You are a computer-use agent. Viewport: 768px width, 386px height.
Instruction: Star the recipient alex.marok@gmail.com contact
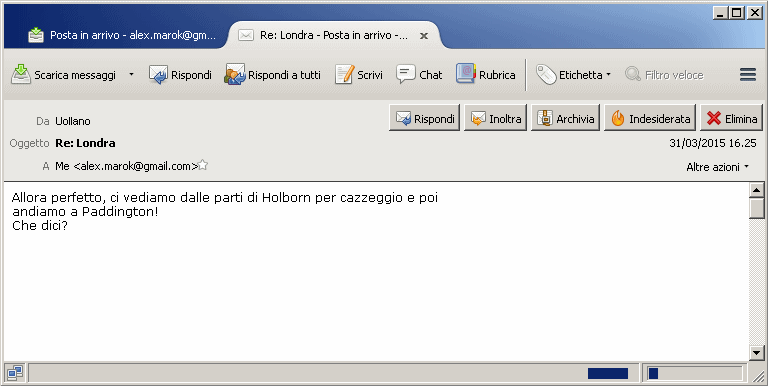point(203,165)
